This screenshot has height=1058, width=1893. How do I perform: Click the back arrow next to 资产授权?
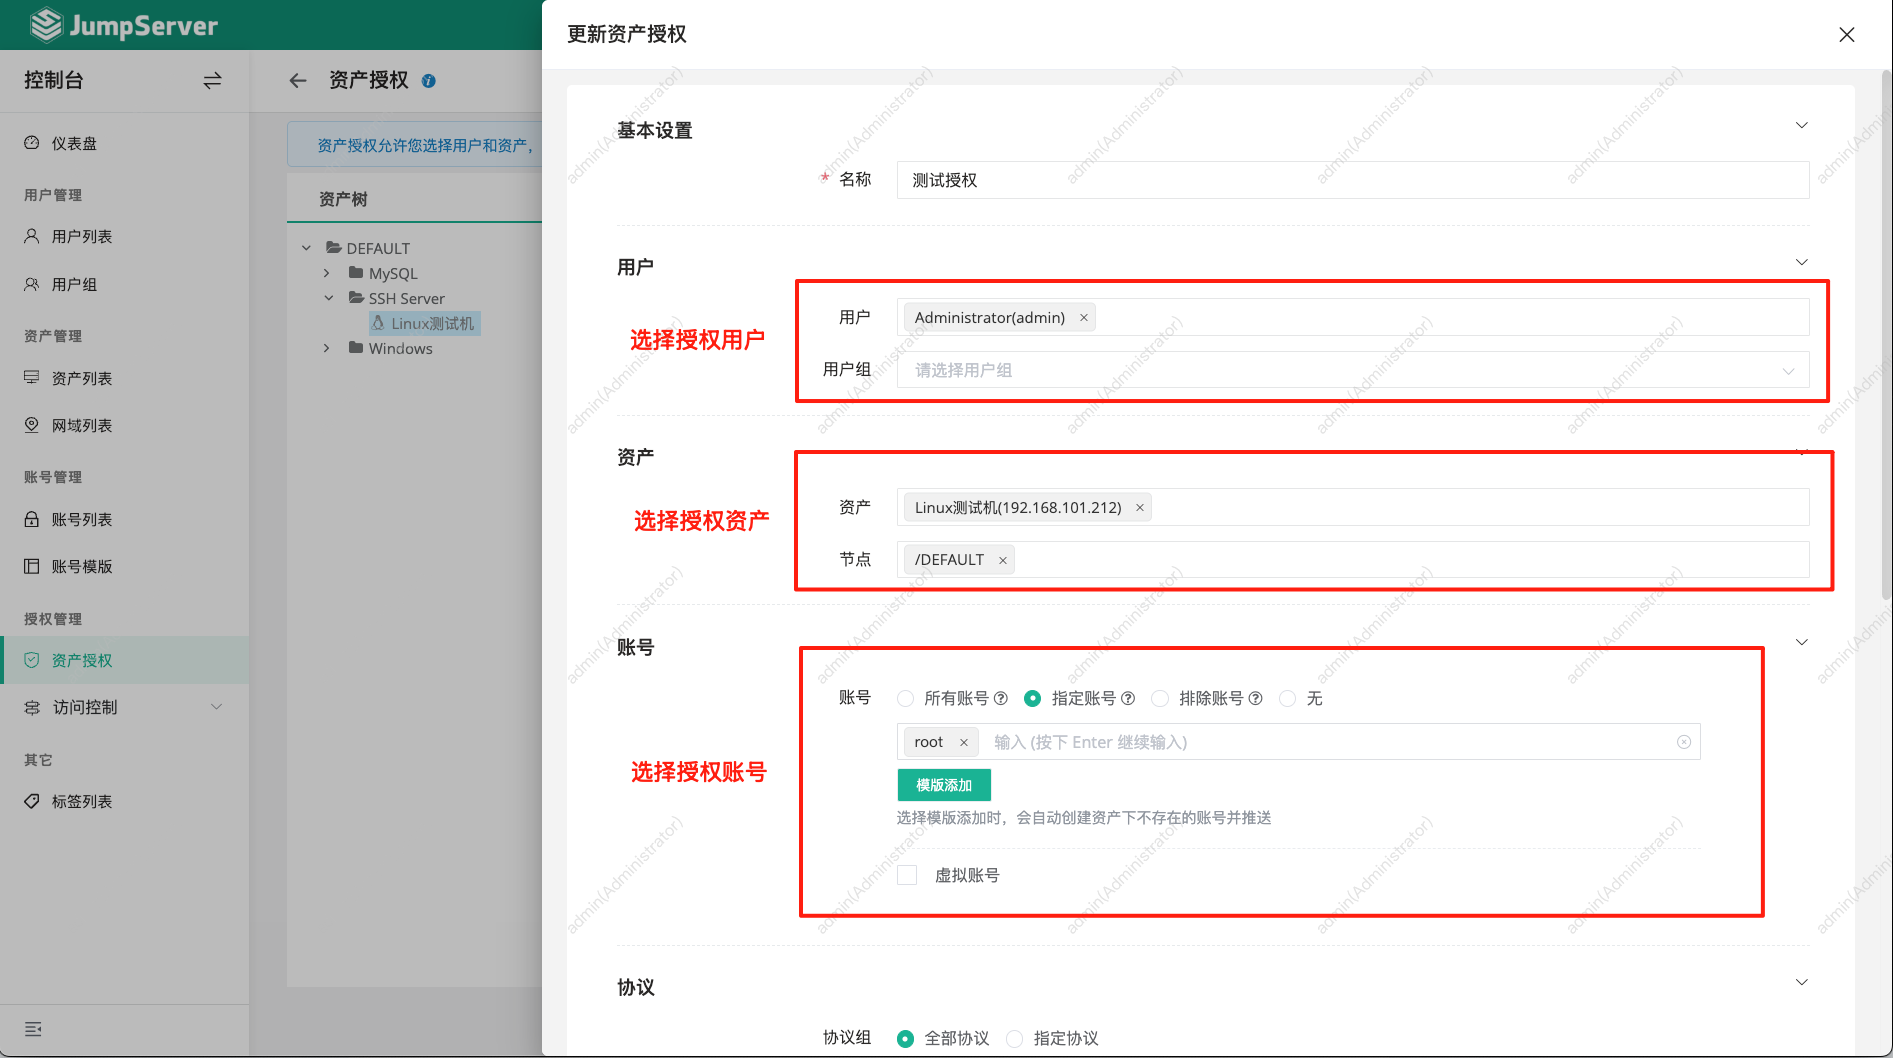[297, 80]
